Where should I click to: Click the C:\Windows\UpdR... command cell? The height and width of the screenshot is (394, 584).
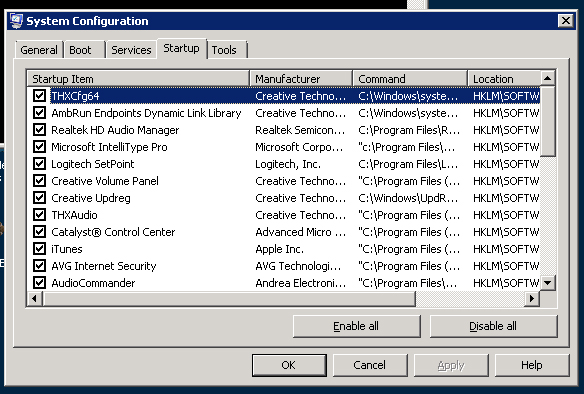click(408, 198)
